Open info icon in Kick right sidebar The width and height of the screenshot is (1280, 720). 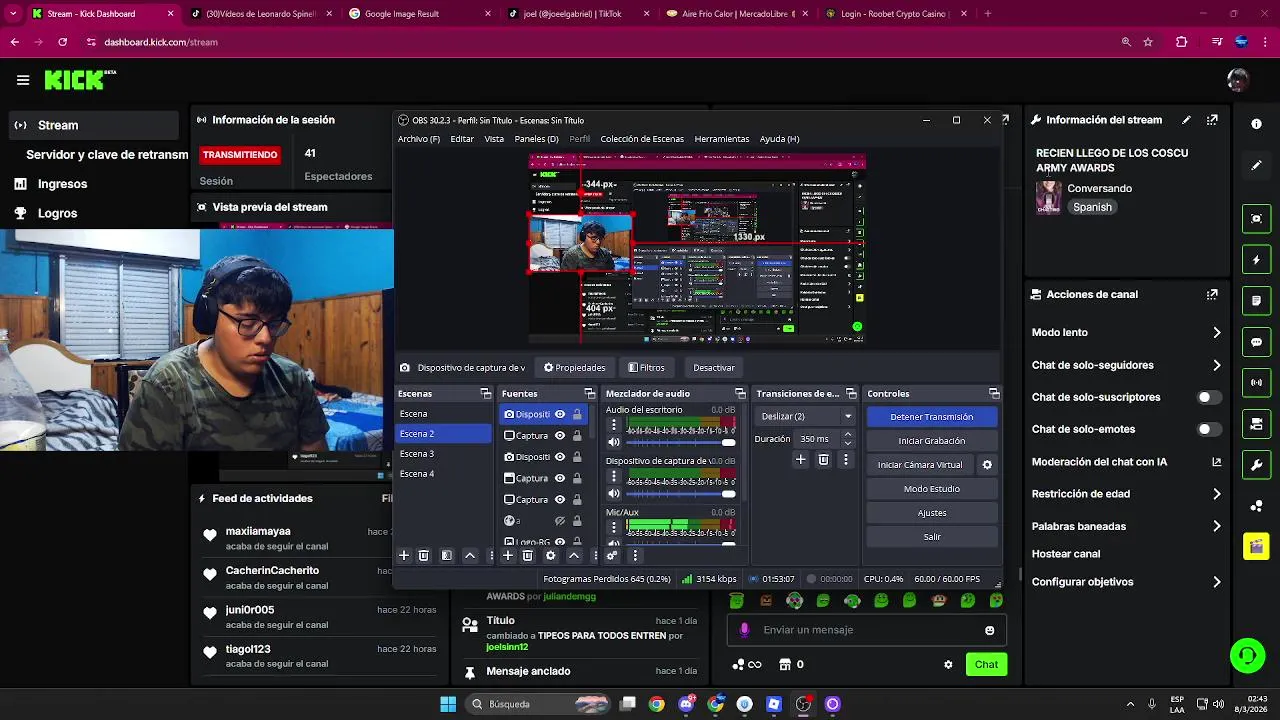(1257, 124)
